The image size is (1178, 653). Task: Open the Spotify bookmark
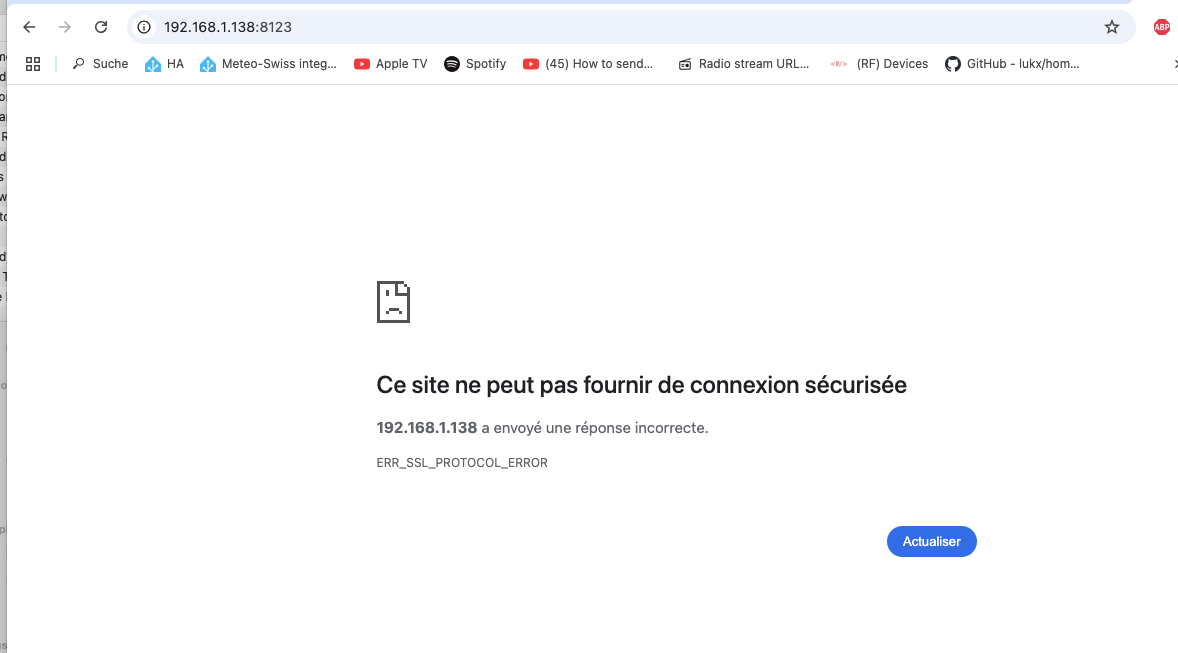475,64
